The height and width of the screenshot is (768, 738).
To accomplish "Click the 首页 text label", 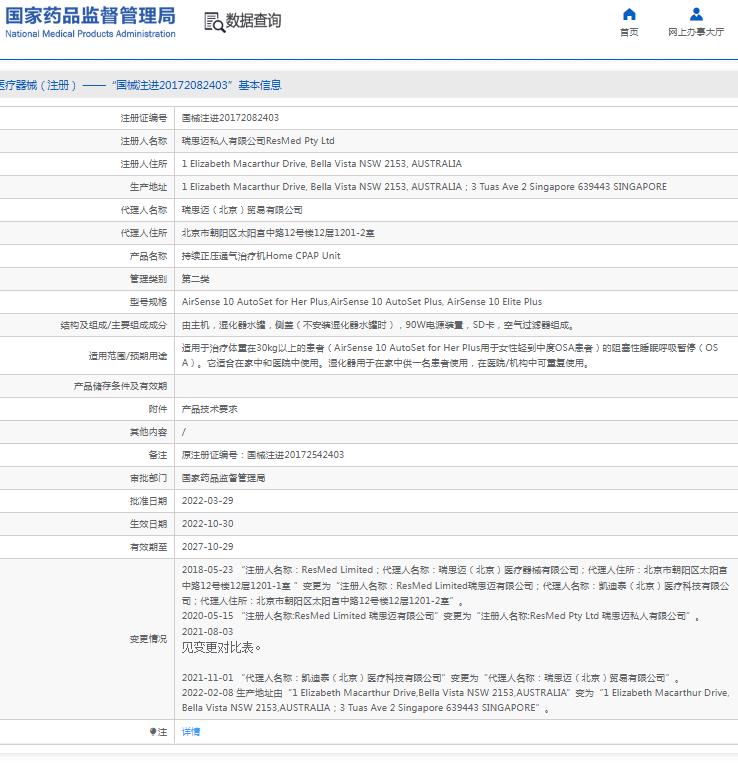I will click(629, 32).
